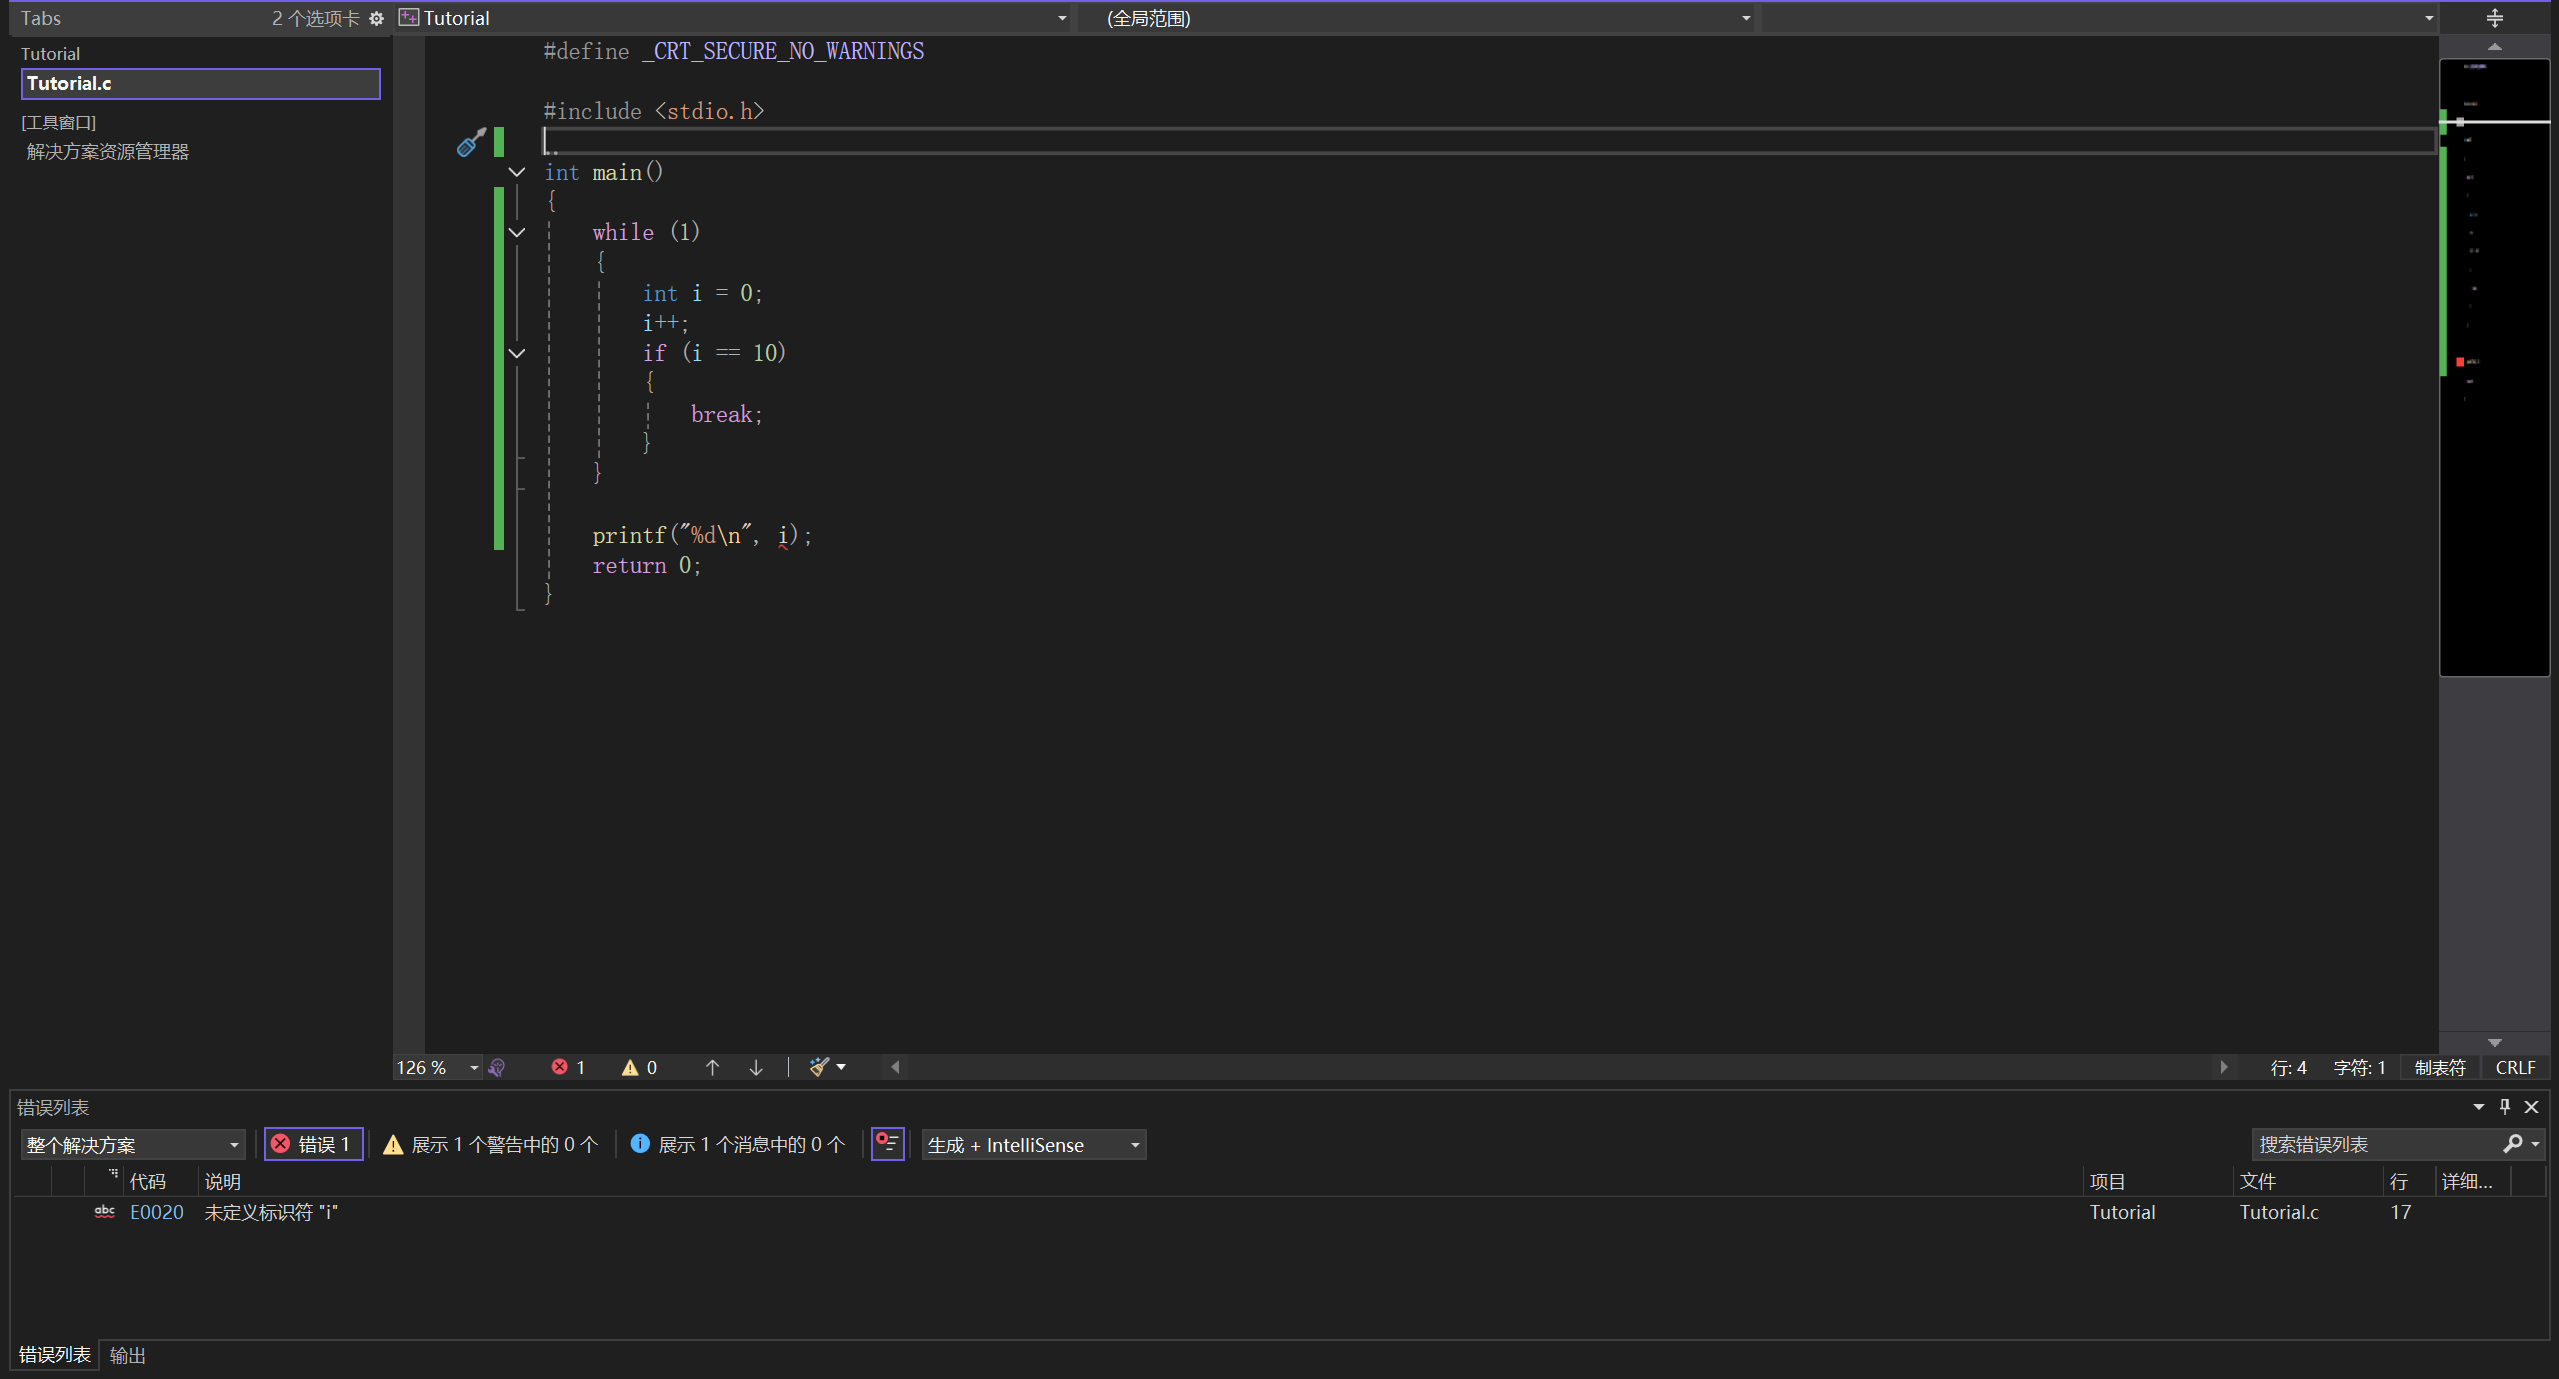Open the Tutorial project navigation dropdown
This screenshot has height=1379, width=2559.
pyautogui.click(x=733, y=18)
